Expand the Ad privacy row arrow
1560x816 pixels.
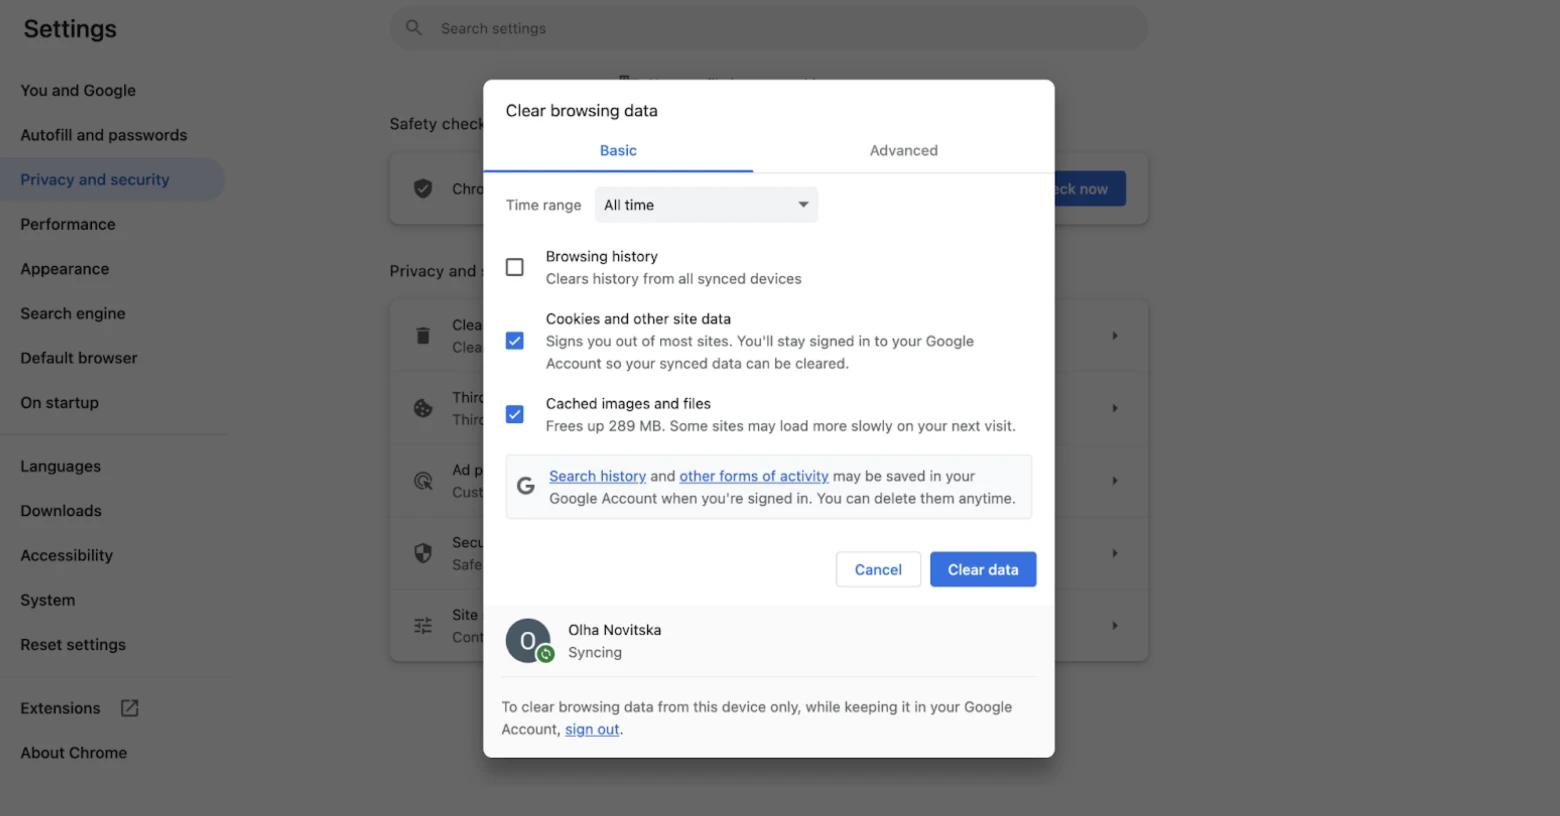(1115, 481)
